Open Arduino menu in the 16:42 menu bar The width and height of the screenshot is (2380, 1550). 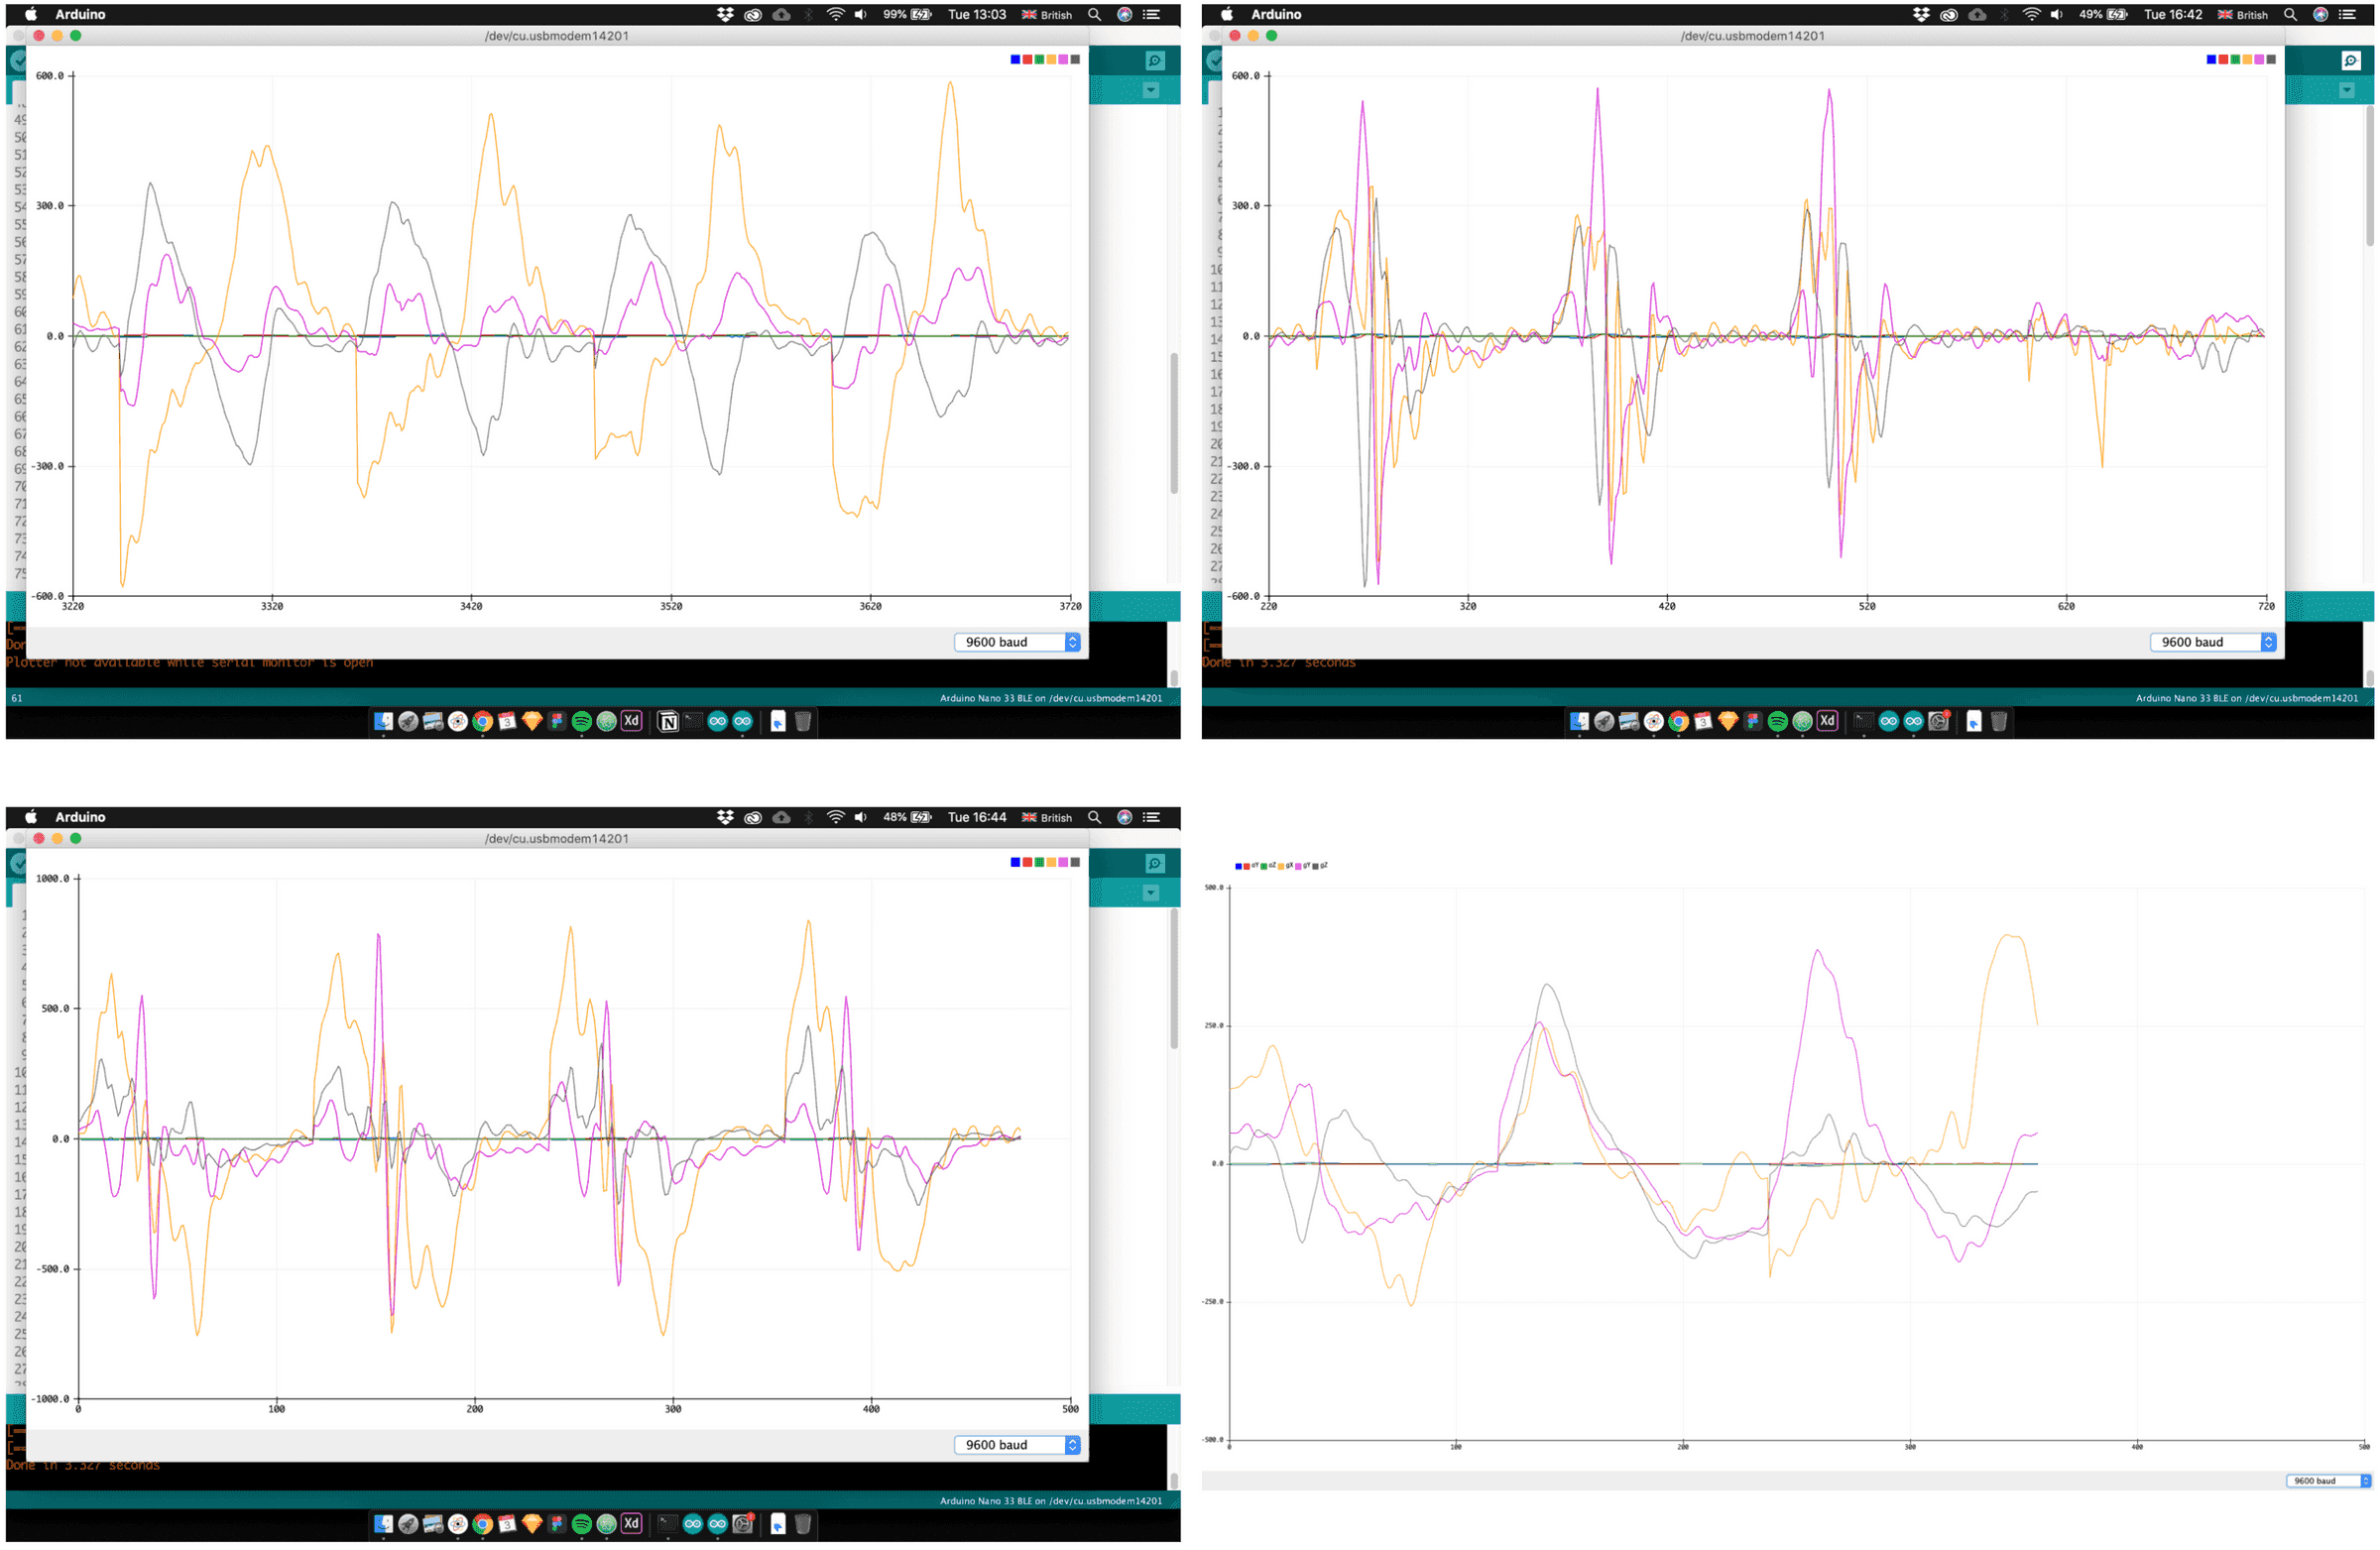[x=1275, y=15]
